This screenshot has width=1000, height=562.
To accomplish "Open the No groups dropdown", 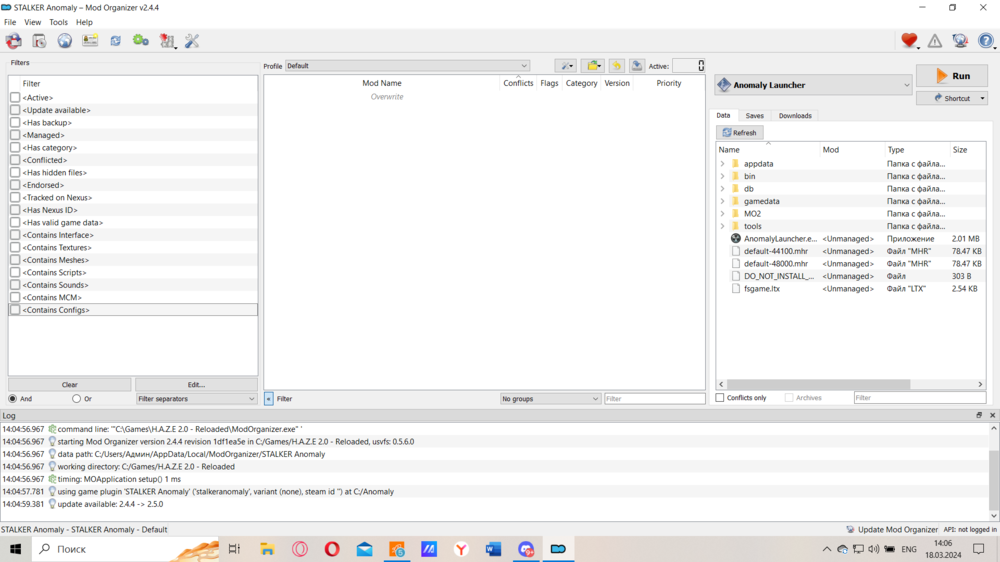I will 550,399.
